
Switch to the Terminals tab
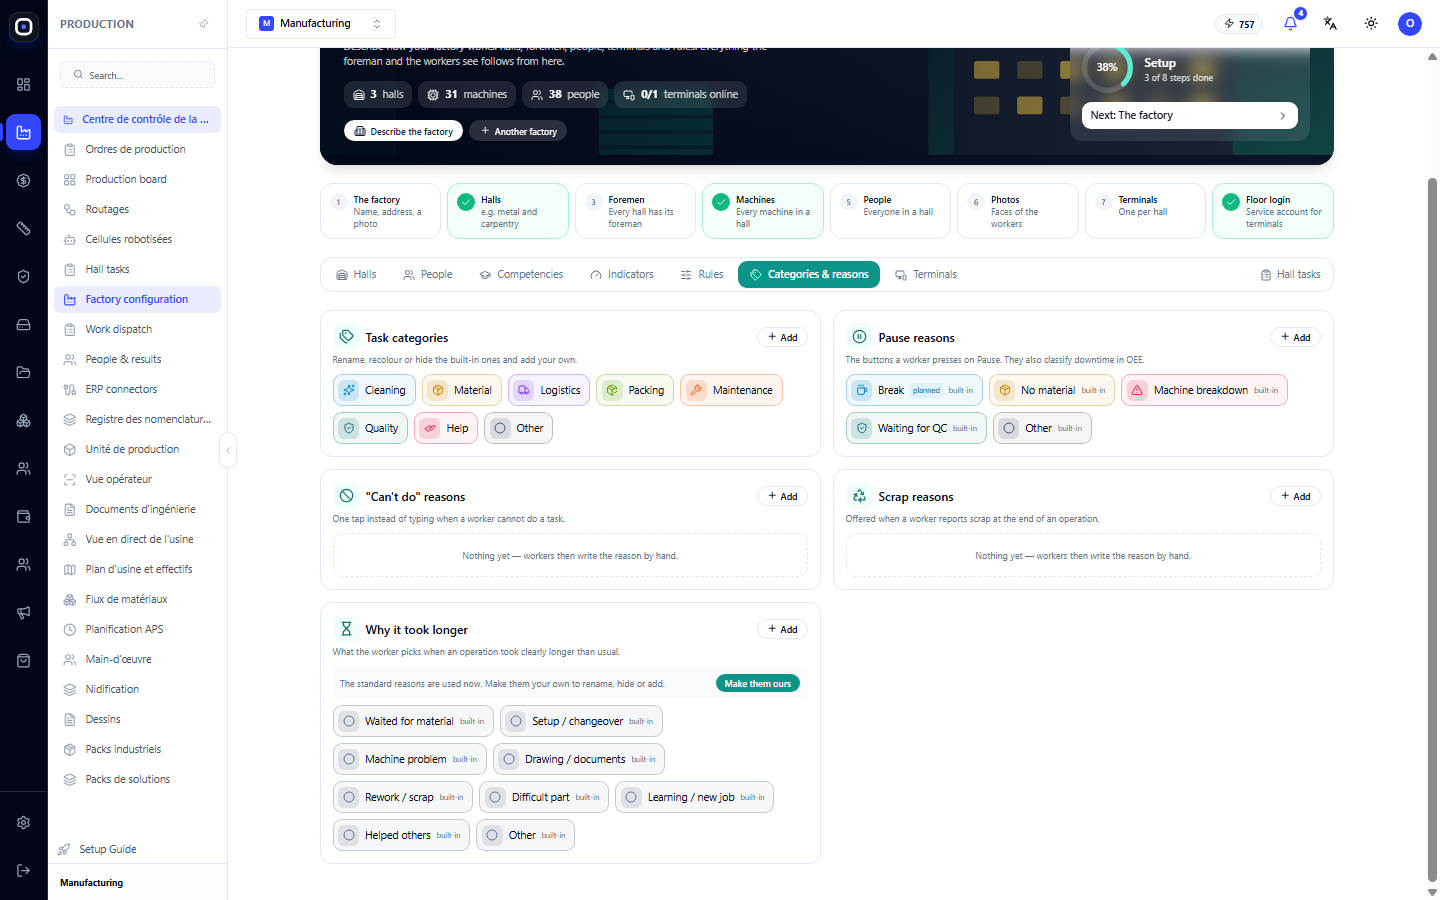coord(926,274)
